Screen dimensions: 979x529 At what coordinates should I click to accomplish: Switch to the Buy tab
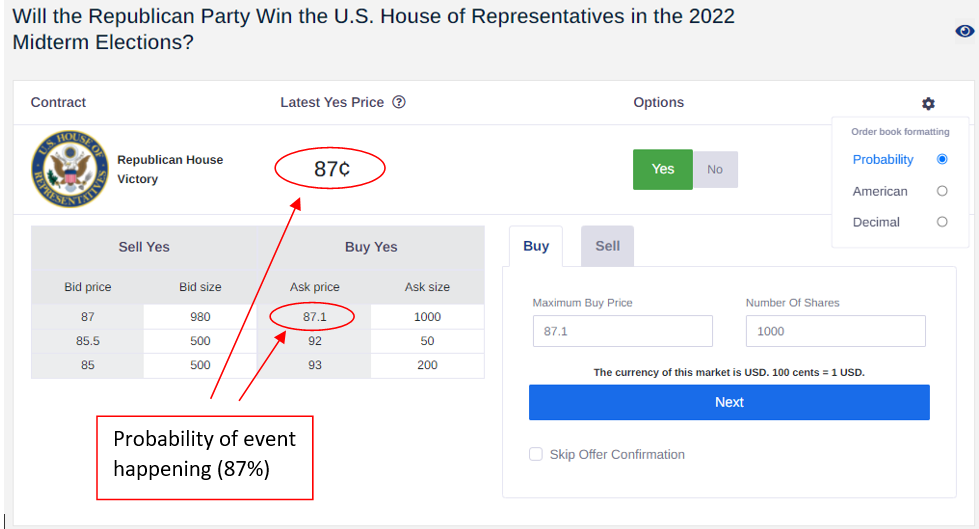[x=536, y=246]
